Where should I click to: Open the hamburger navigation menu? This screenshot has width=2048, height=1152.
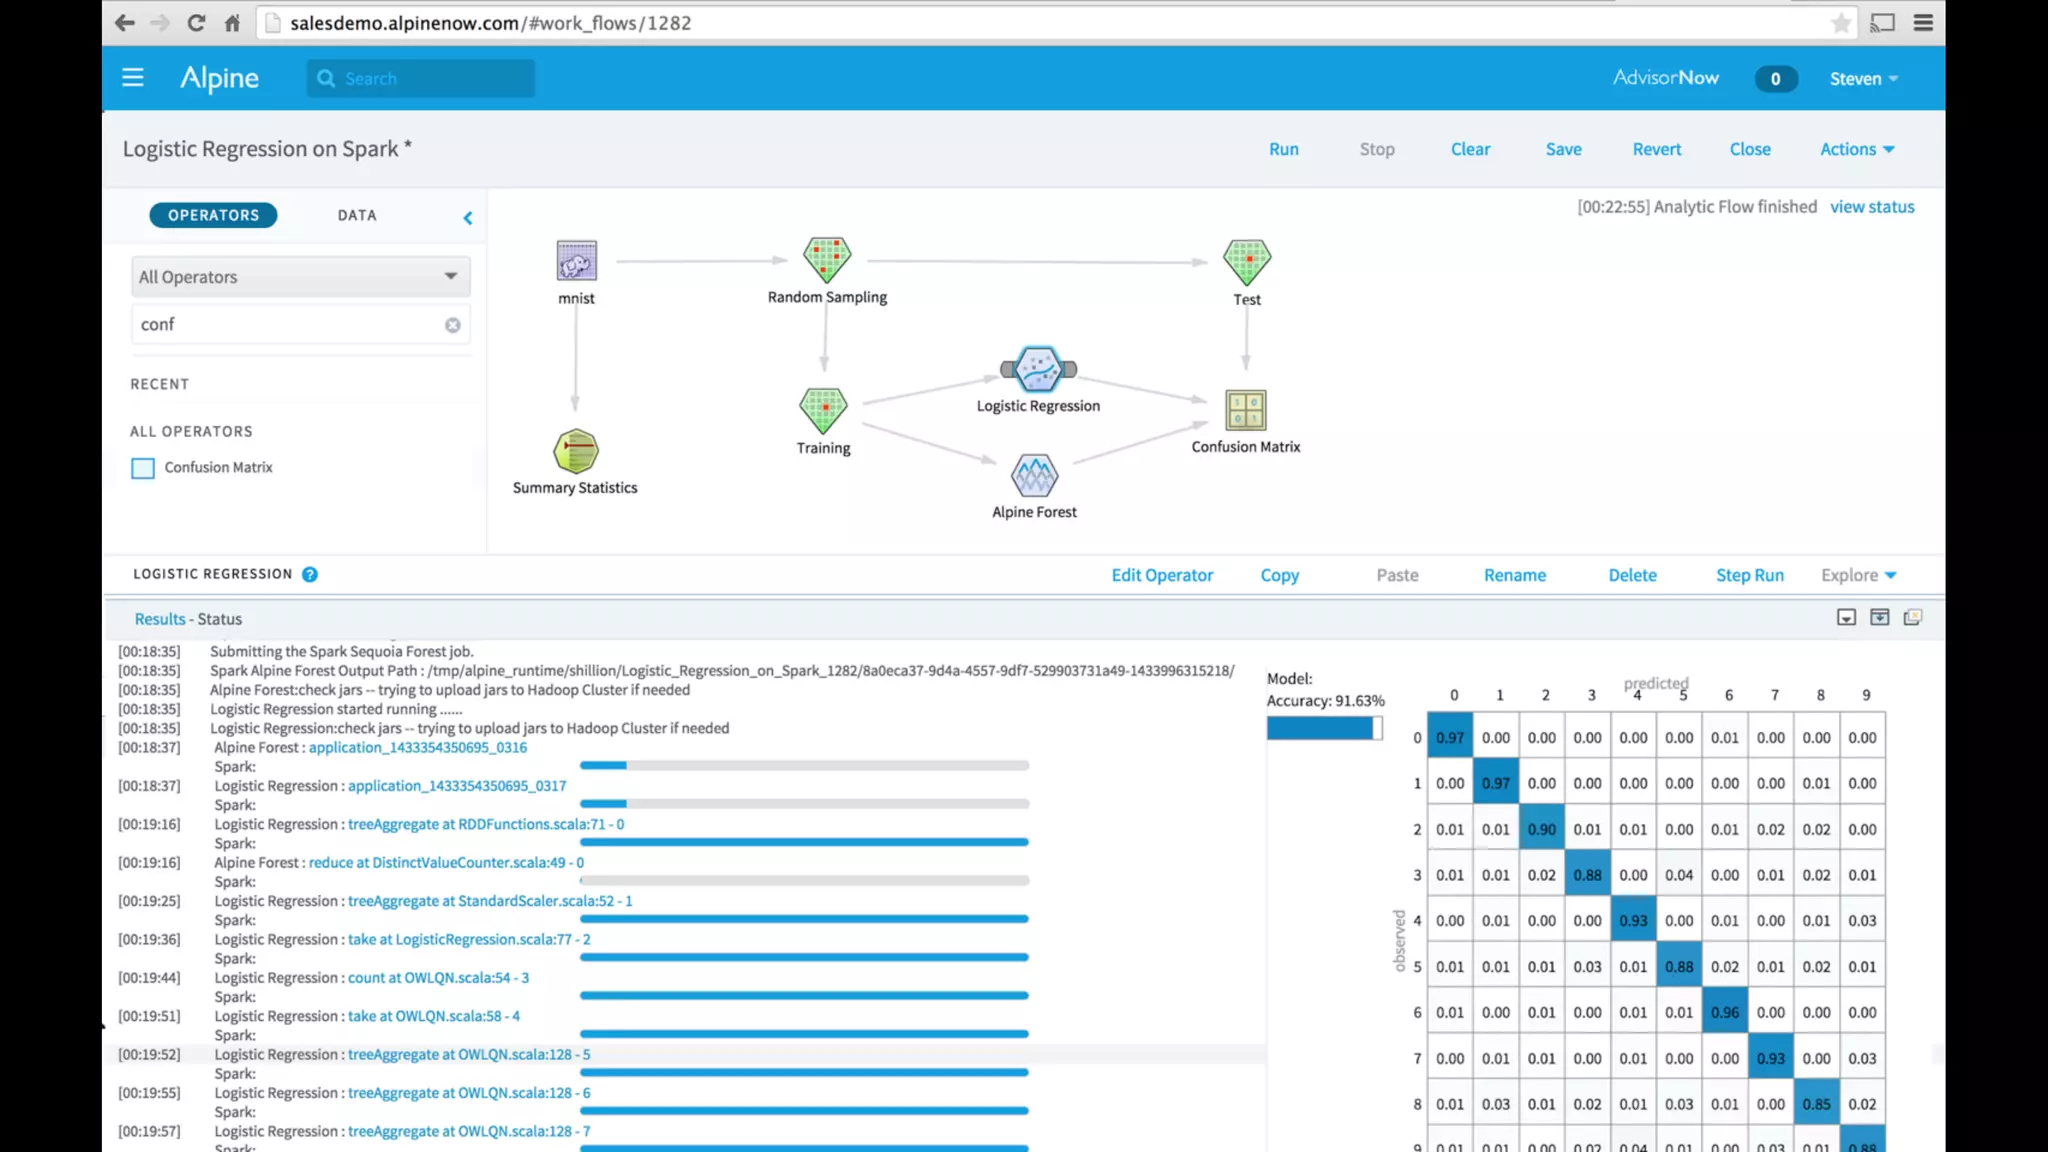pyautogui.click(x=133, y=78)
